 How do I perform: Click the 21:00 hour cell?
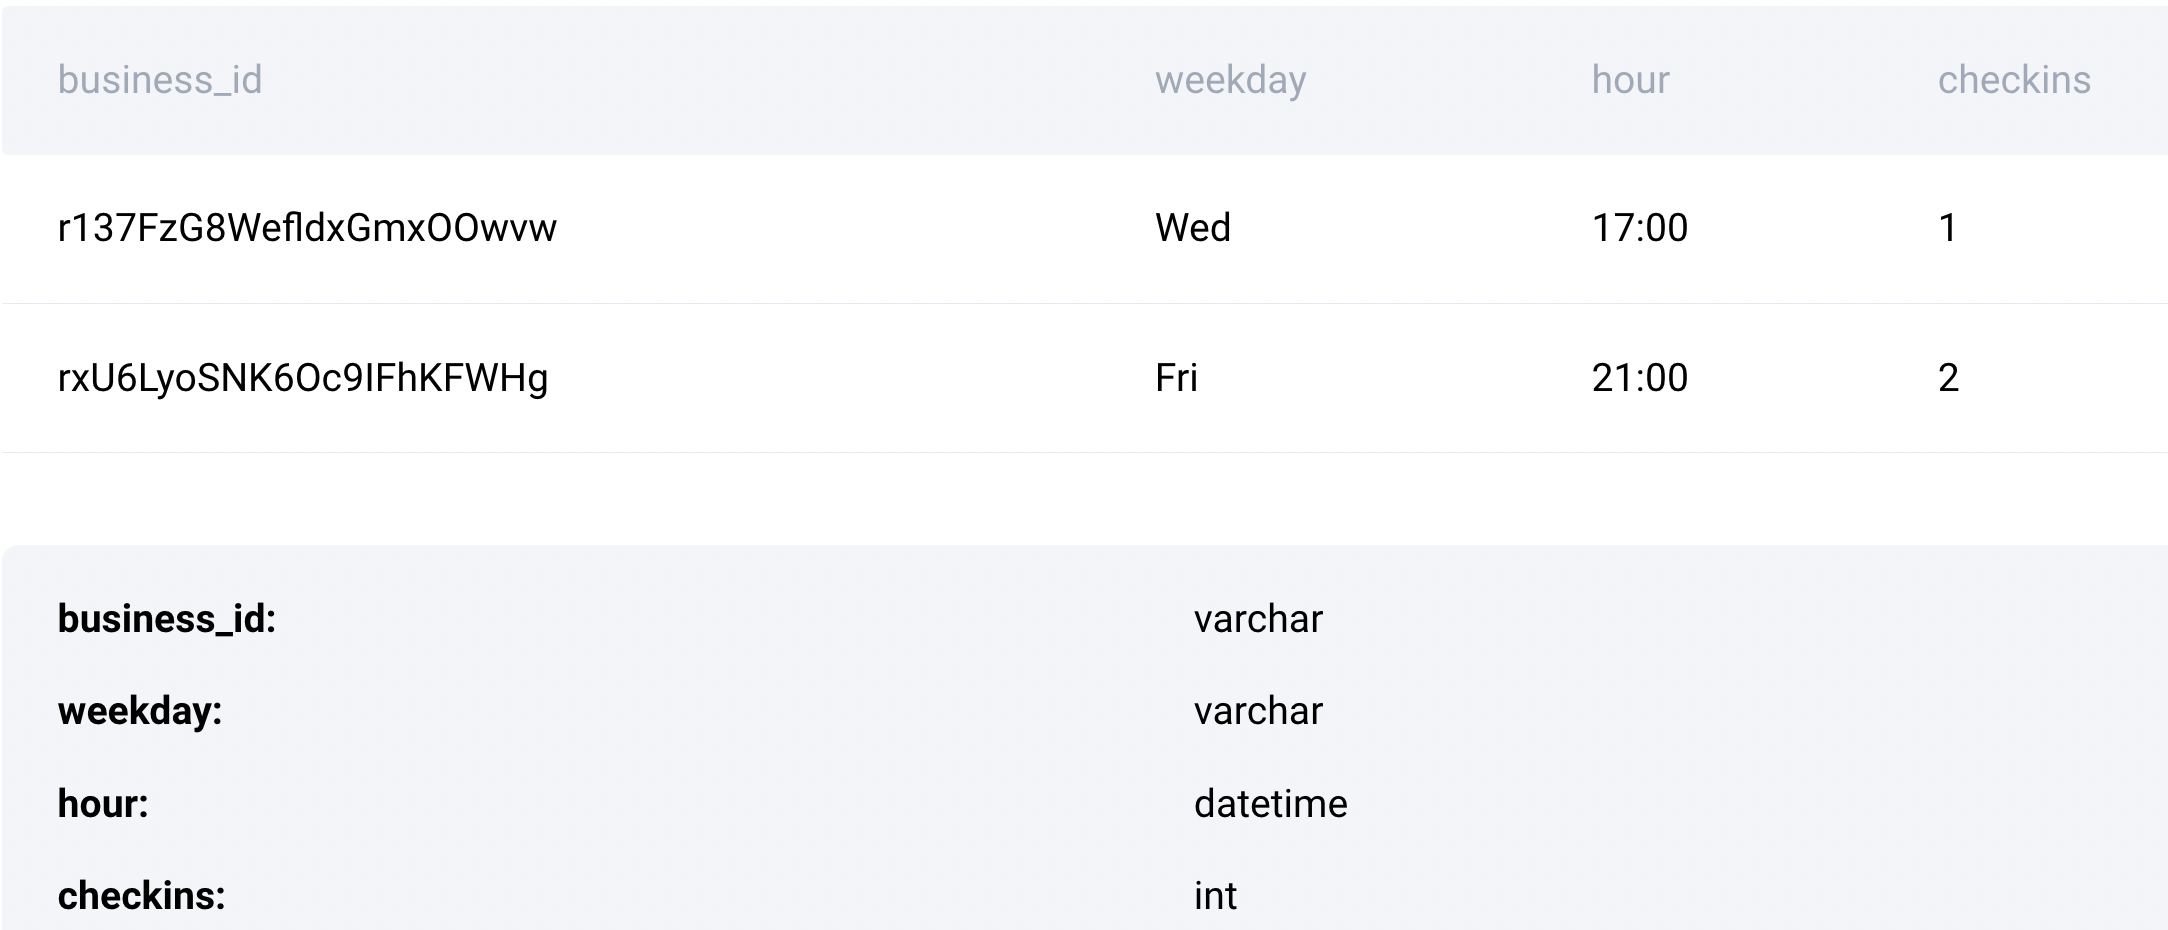[x=1639, y=378]
